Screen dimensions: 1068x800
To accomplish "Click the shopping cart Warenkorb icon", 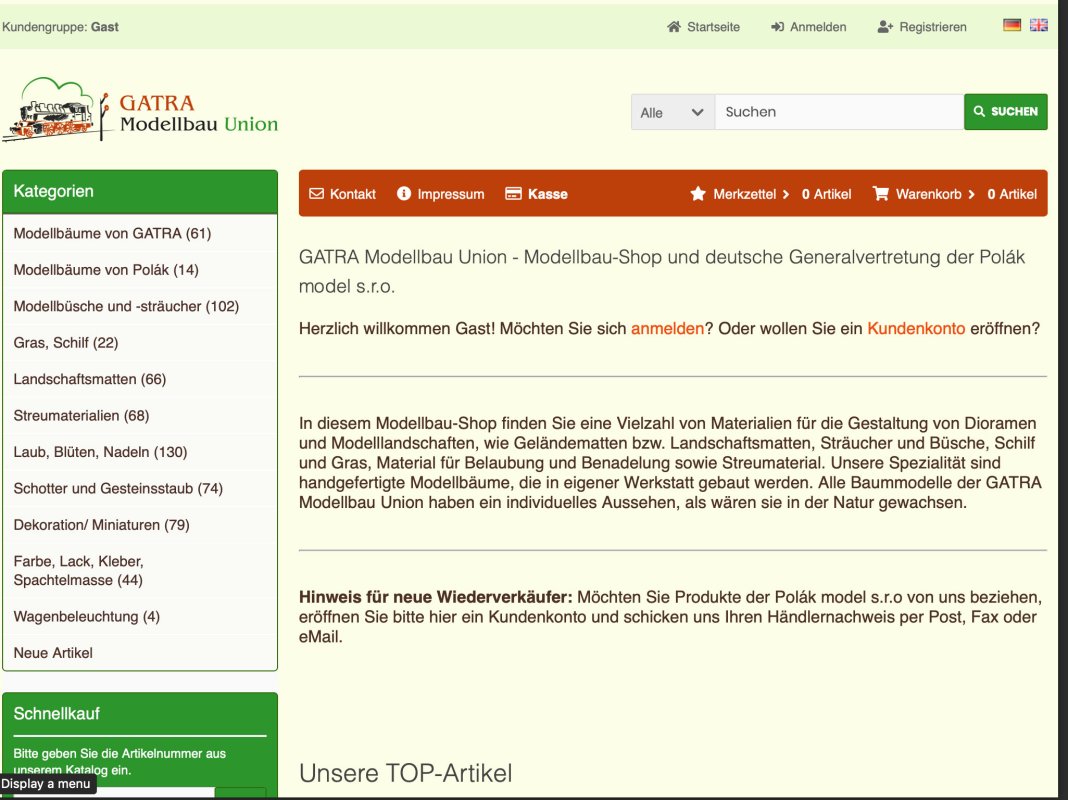I will tap(880, 194).
